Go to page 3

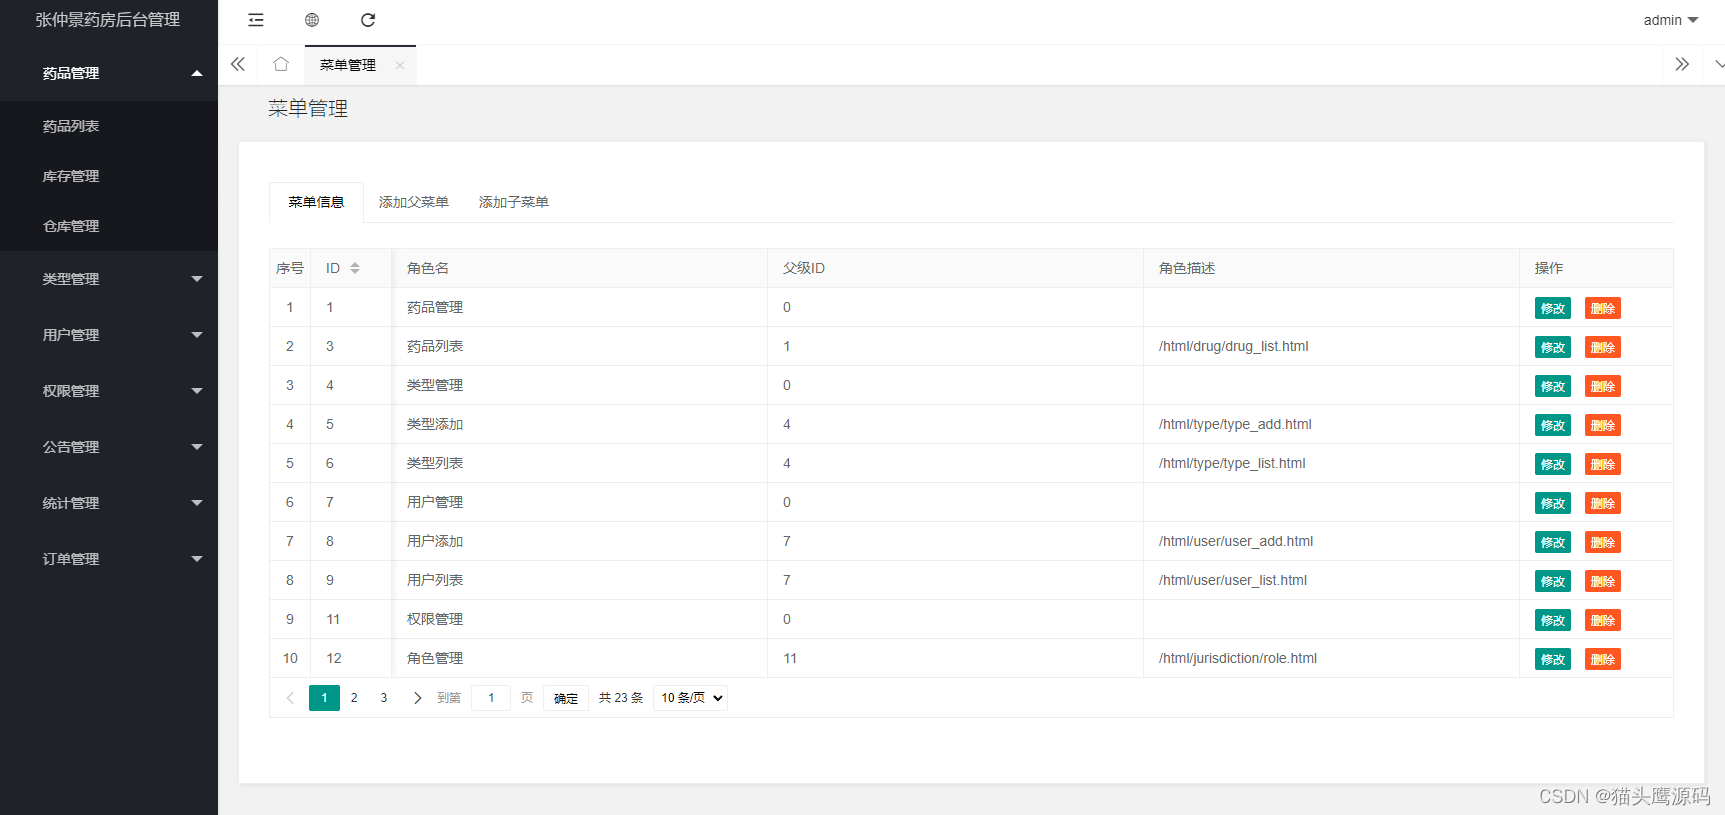pyautogui.click(x=384, y=698)
